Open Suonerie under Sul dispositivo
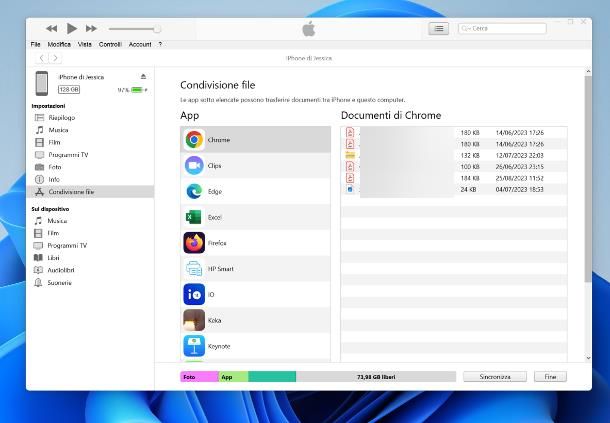610x423 pixels. coord(91,283)
